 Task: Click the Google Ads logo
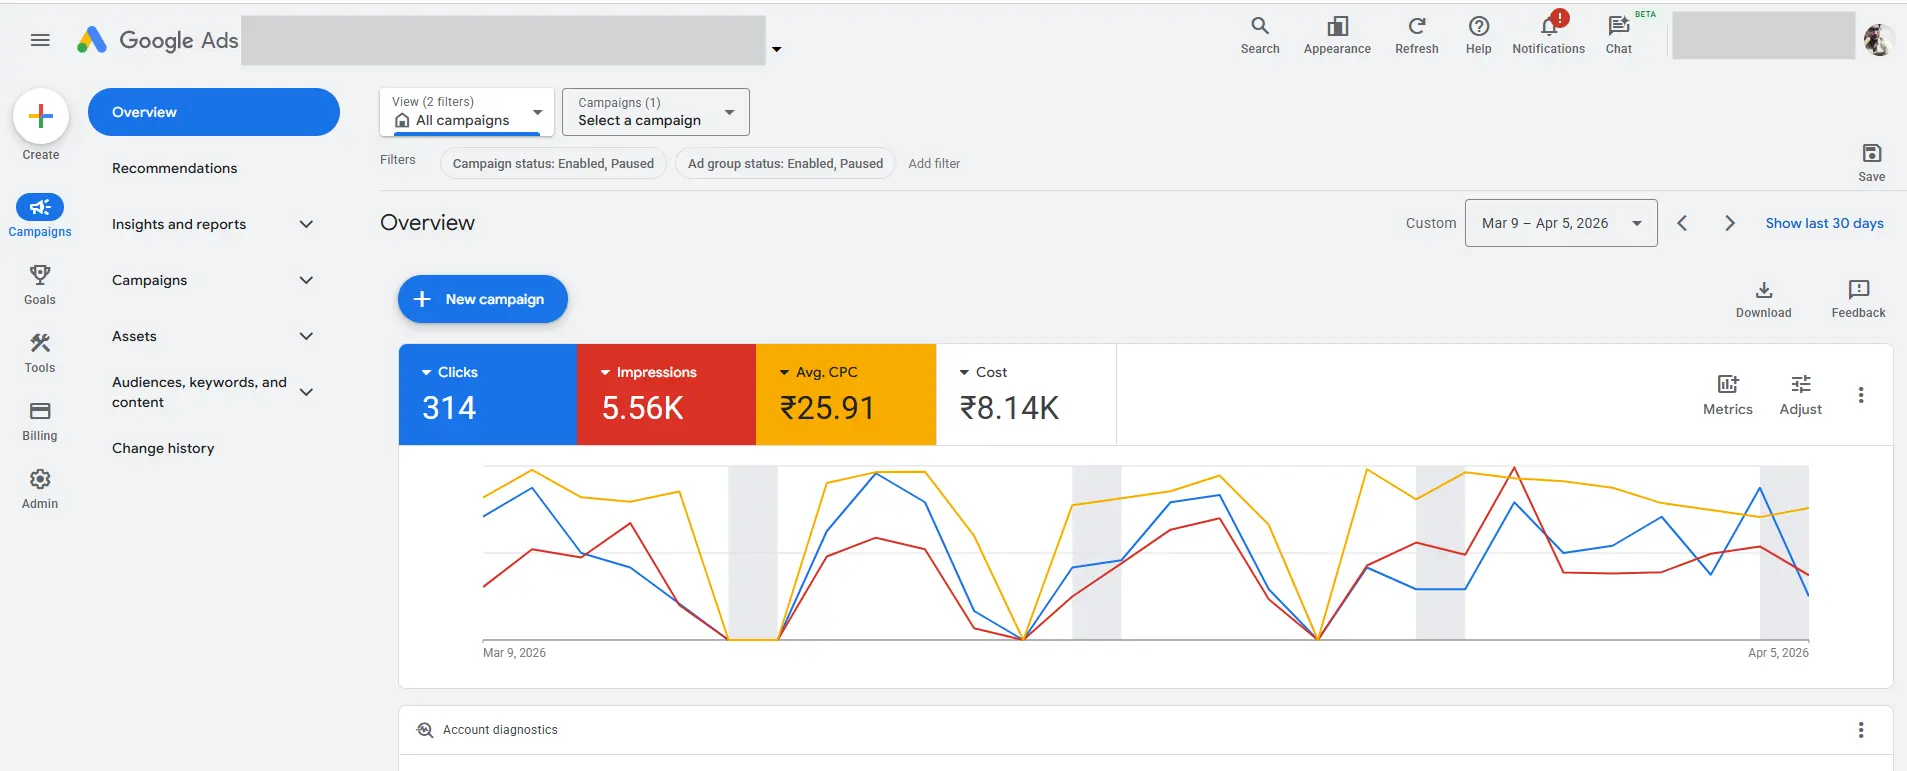coord(158,40)
